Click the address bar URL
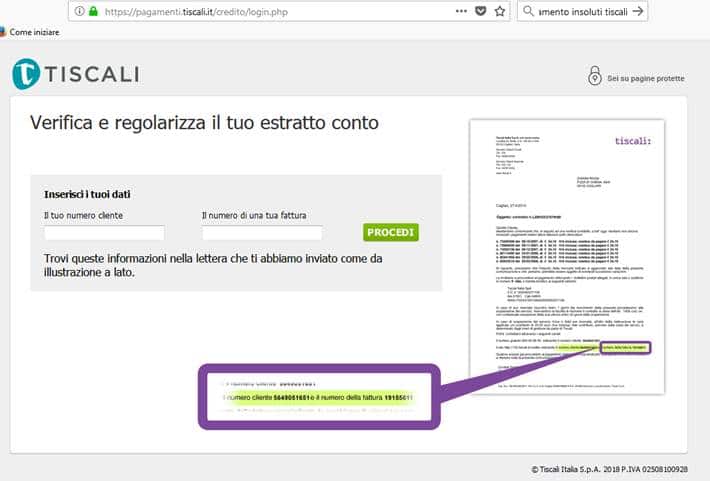 (196, 12)
